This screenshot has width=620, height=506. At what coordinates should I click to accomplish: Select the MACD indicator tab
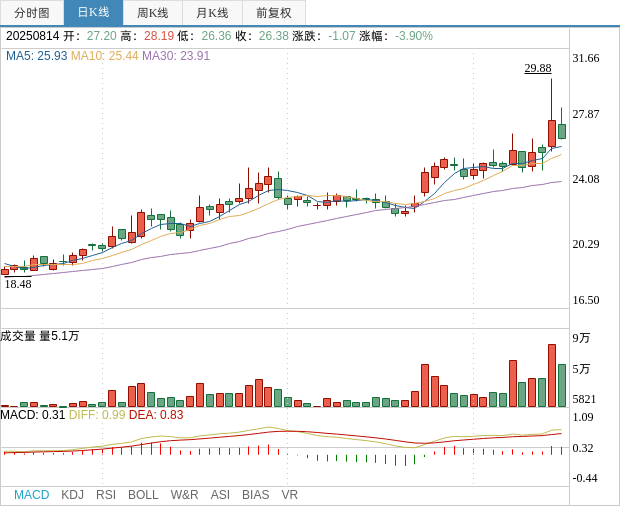pos(31,495)
